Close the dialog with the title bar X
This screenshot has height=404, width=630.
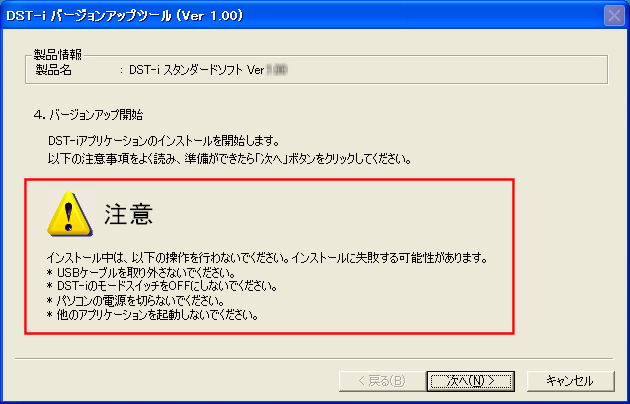click(x=614, y=16)
